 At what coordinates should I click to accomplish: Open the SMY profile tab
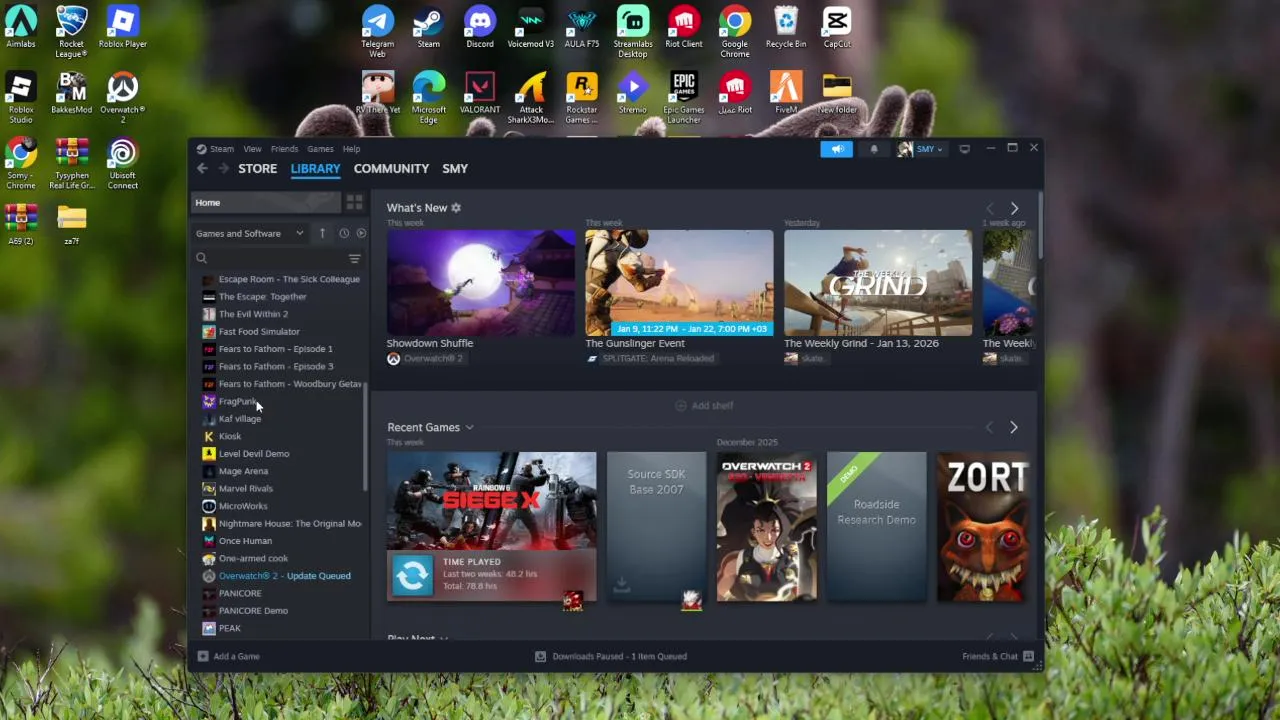pos(455,169)
